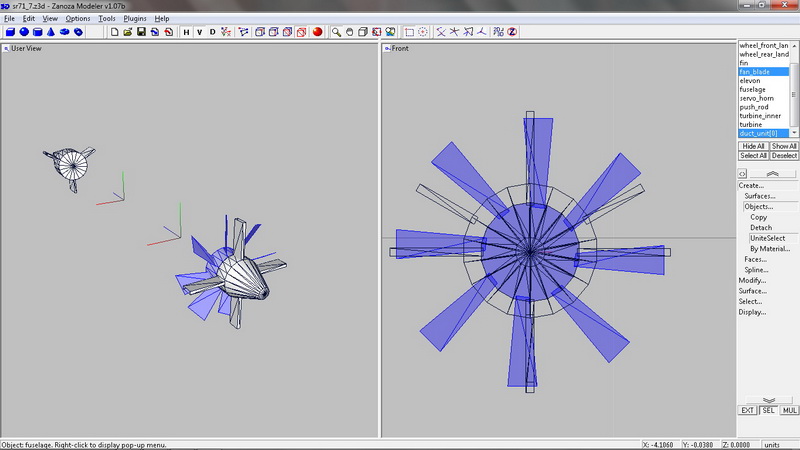The width and height of the screenshot is (800, 450).
Task: Click the red sphere render icon
Action: (x=317, y=32)
